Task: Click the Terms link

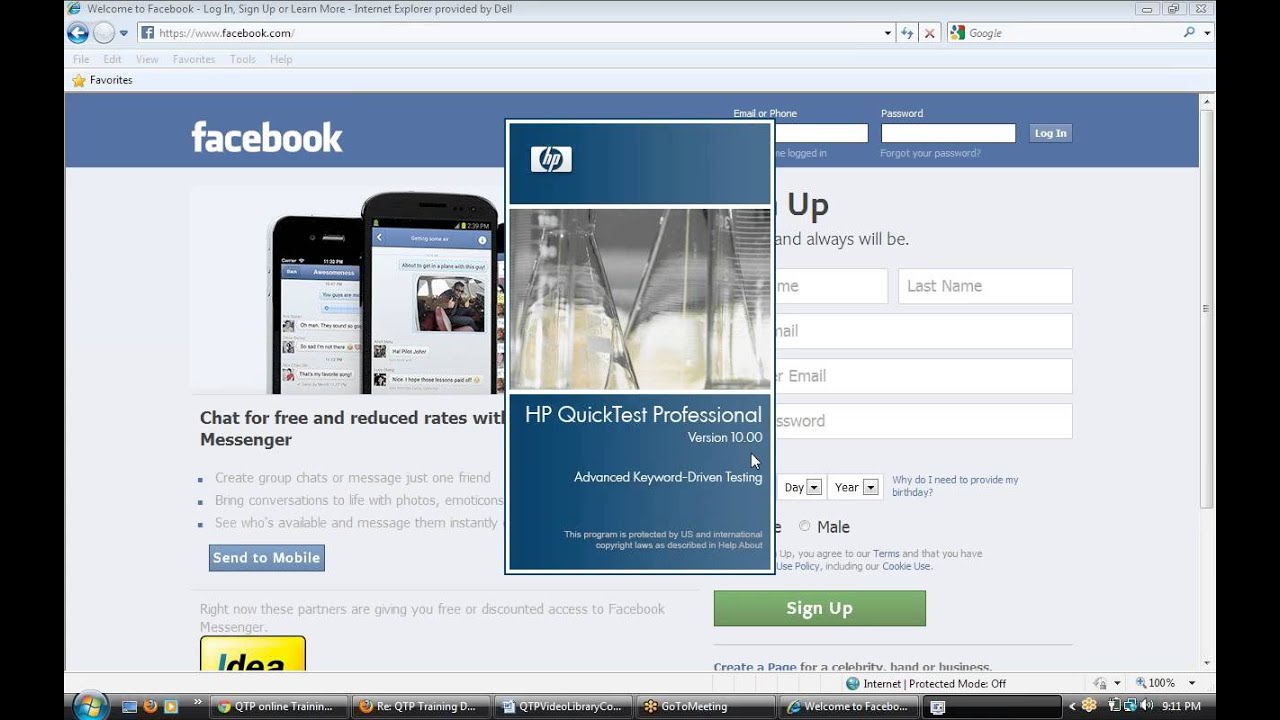Action: (886, 553)
